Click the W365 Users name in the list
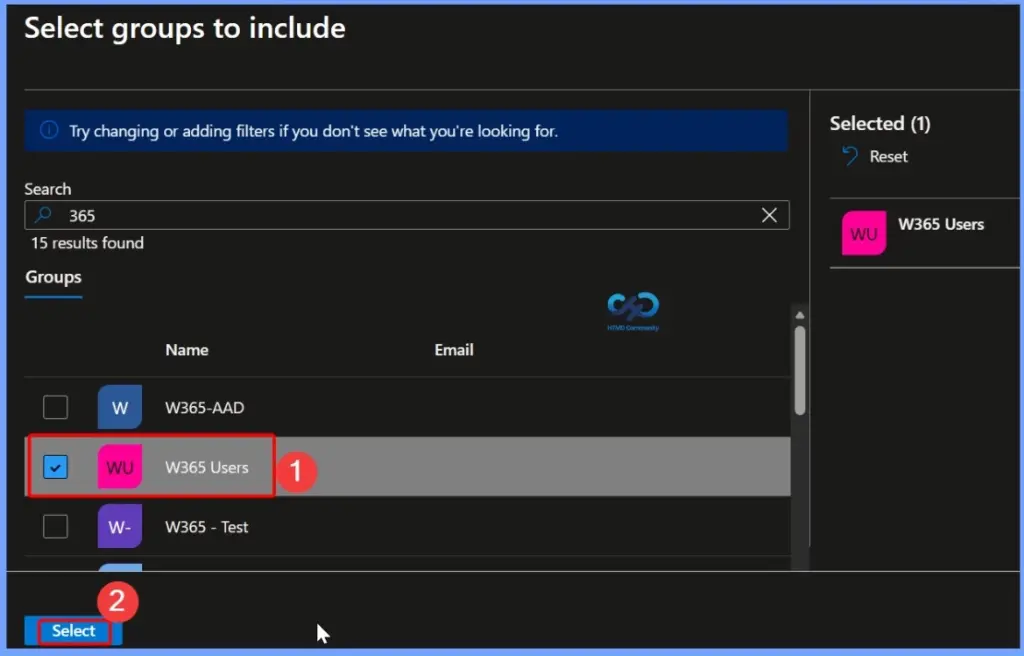 [x=206, y=467]
